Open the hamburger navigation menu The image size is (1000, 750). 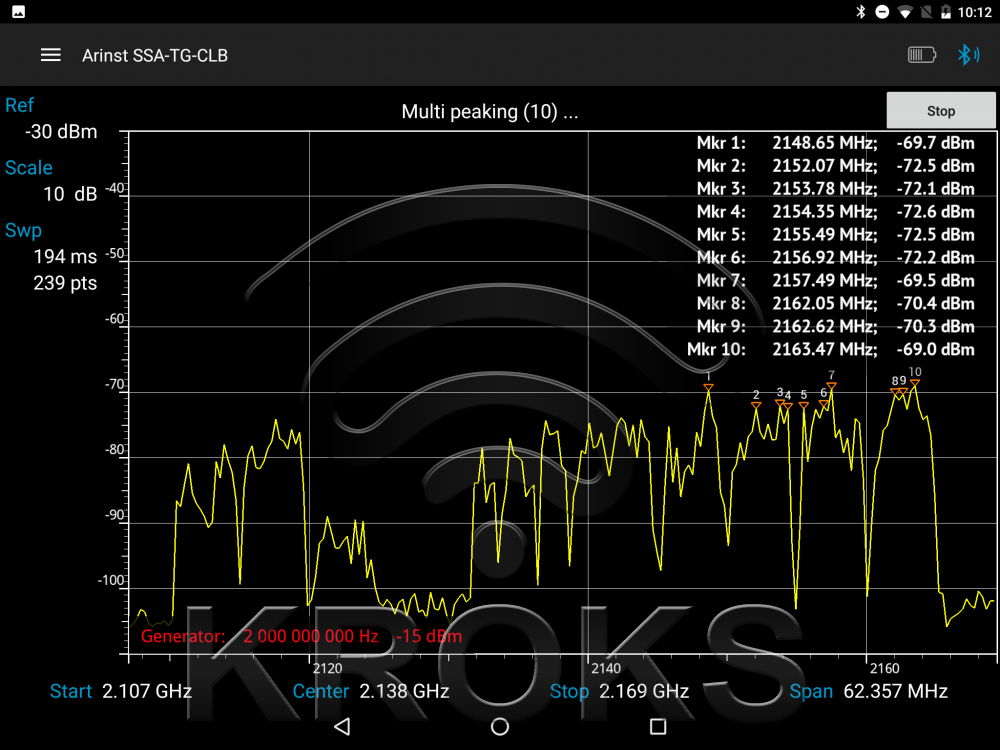[x=51, y=55]
